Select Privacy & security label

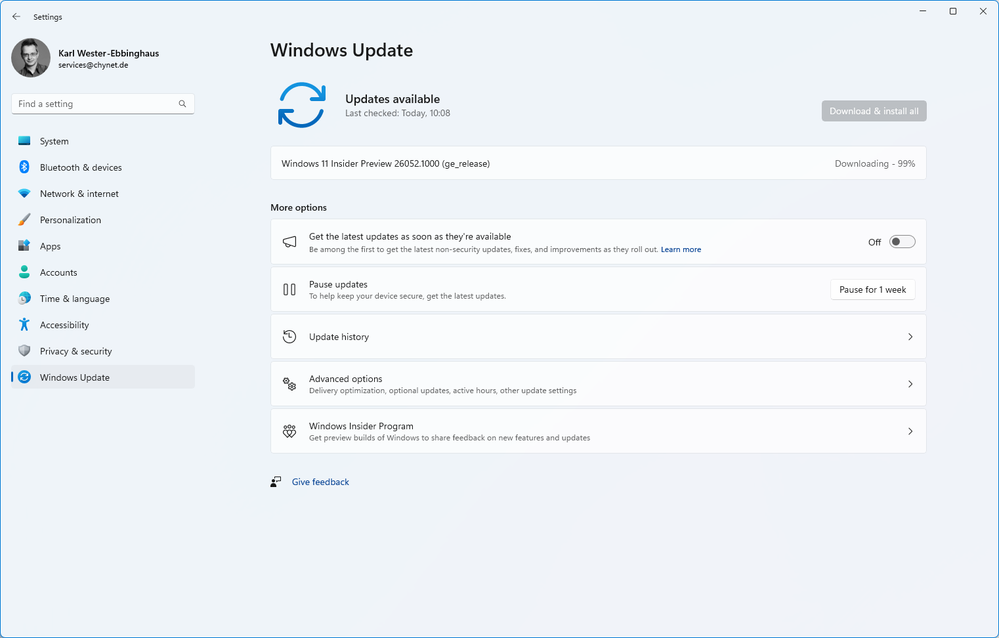coord(76,351)
